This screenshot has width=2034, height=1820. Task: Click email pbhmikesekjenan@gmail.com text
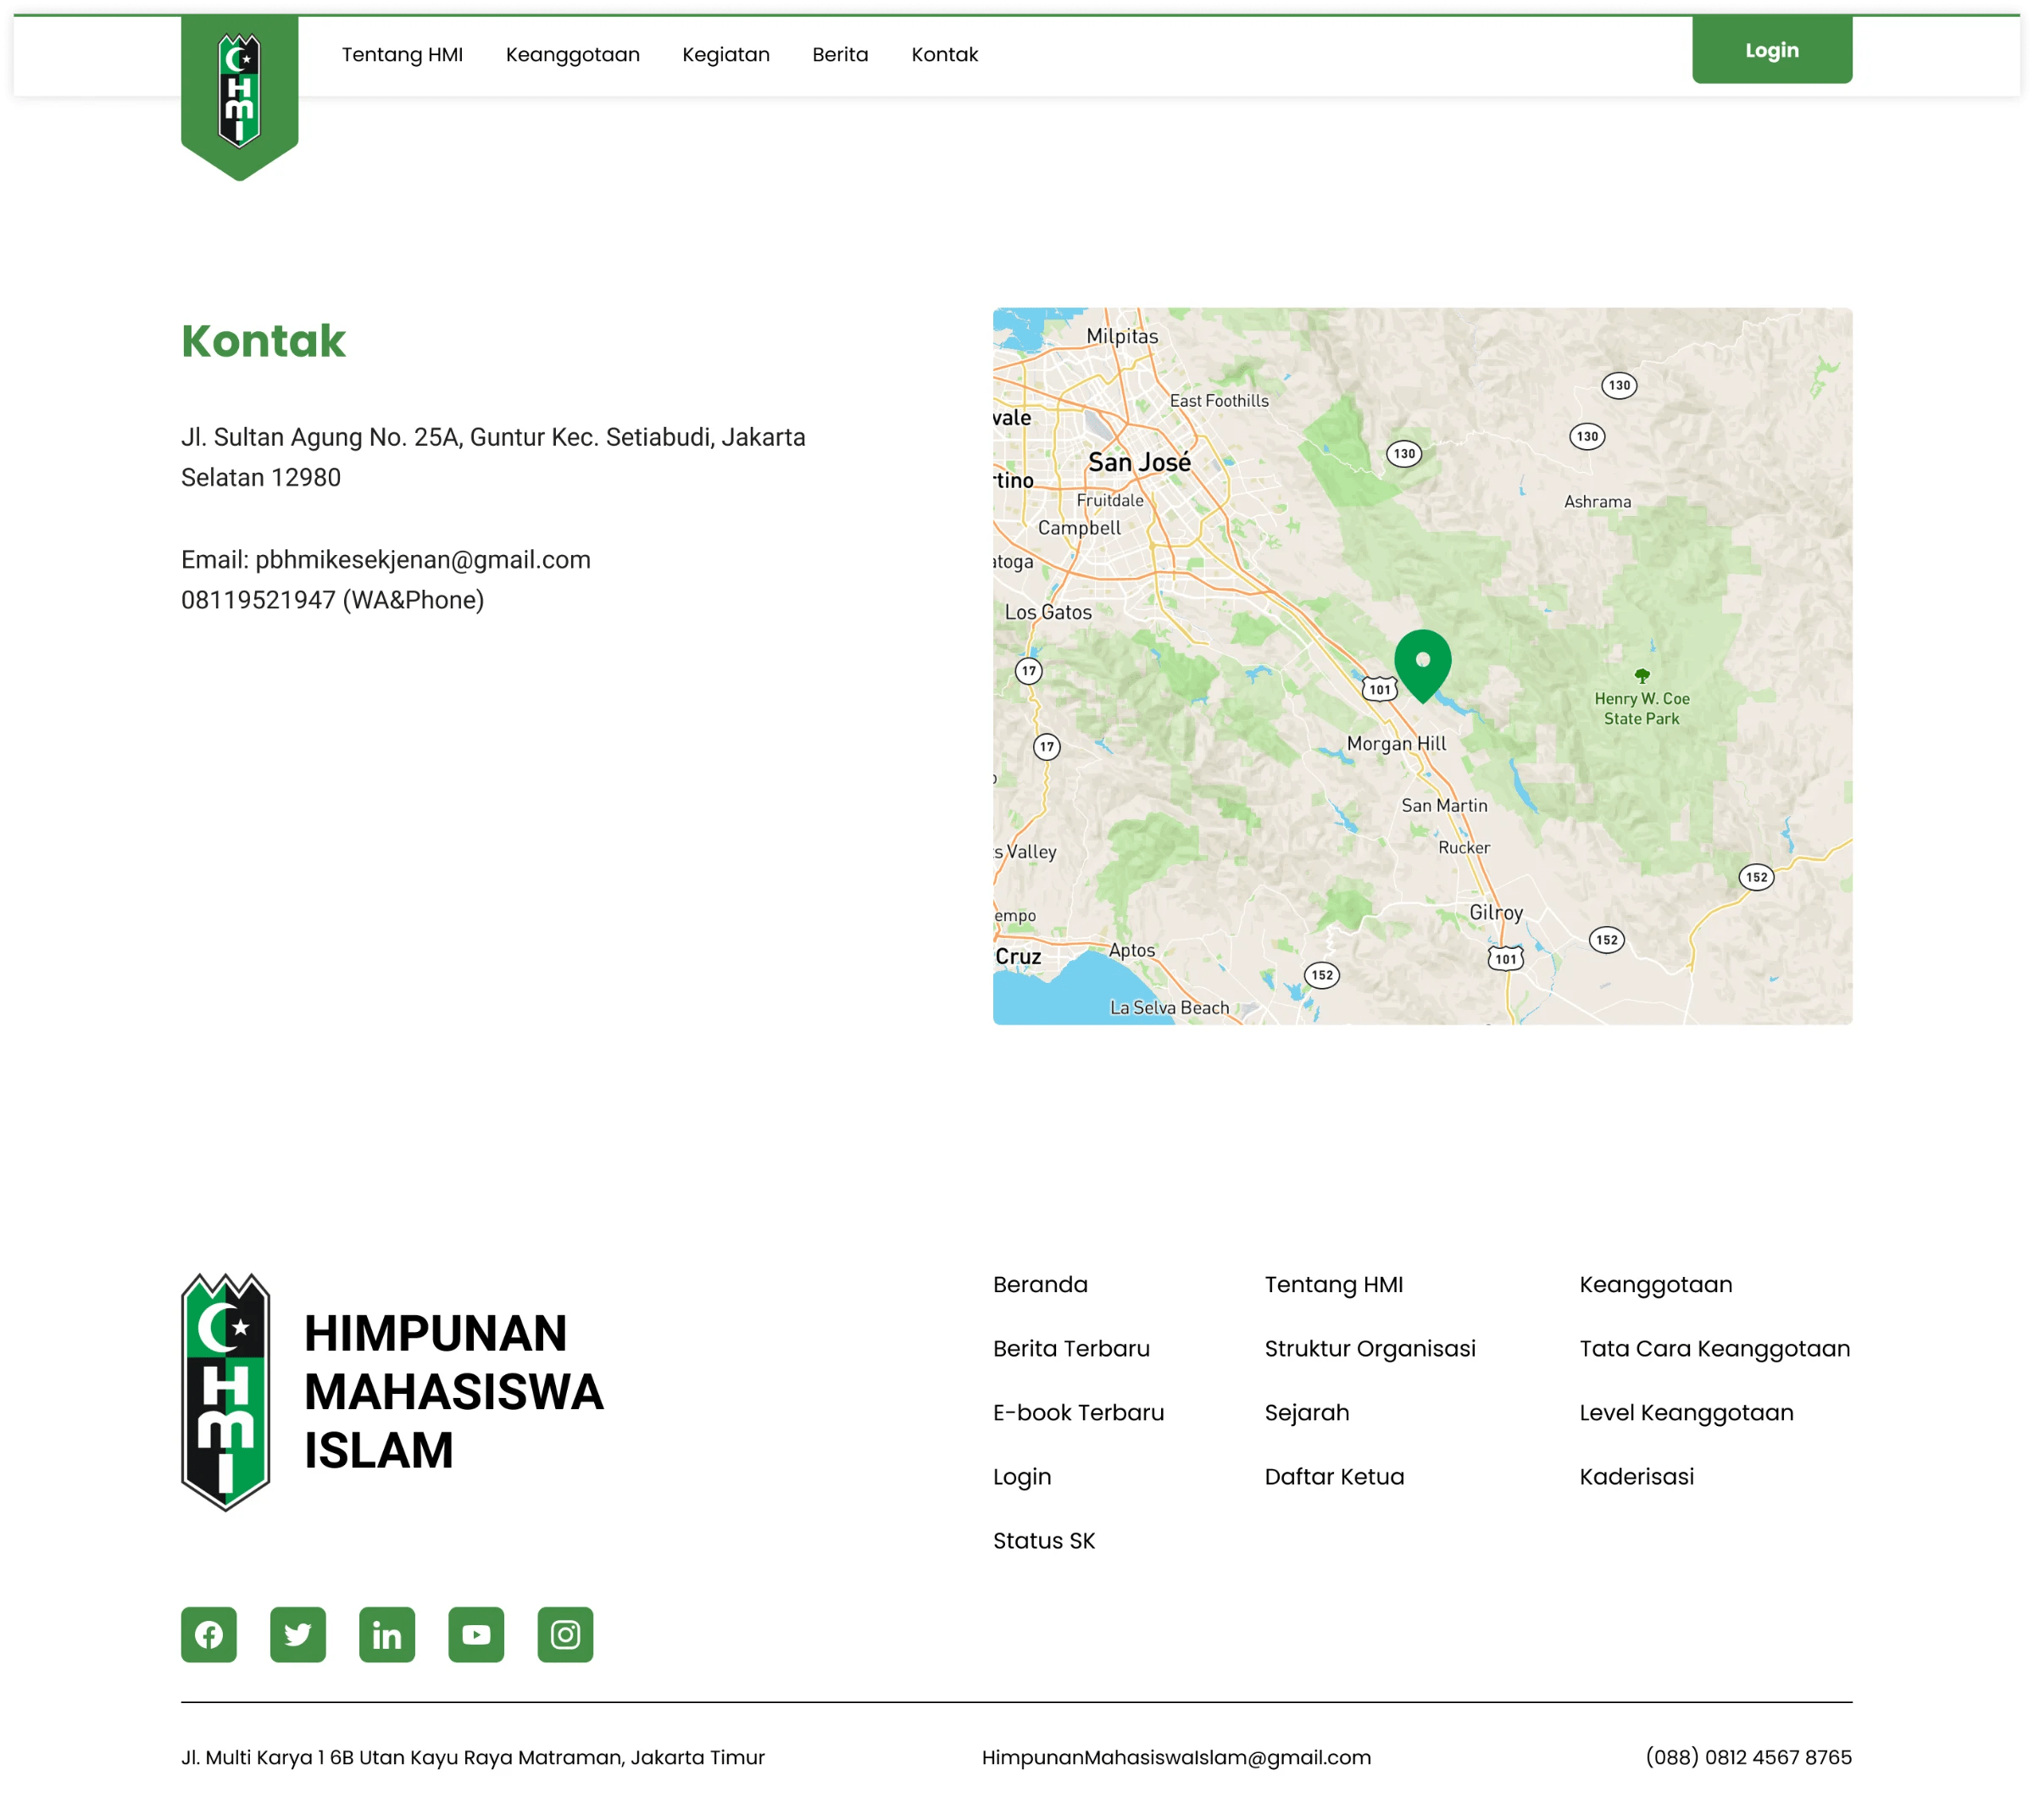click(x=422, y=559)
